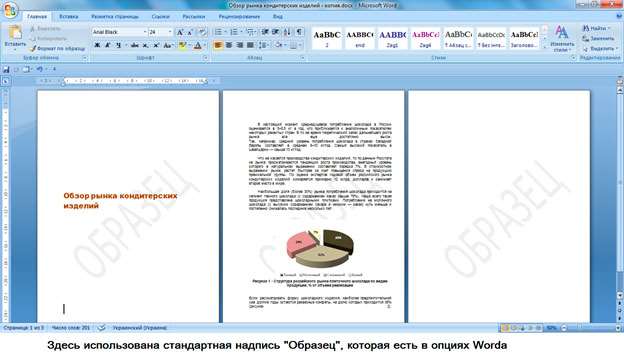Switch to the Вставка ribbon tab

[68, 17]
